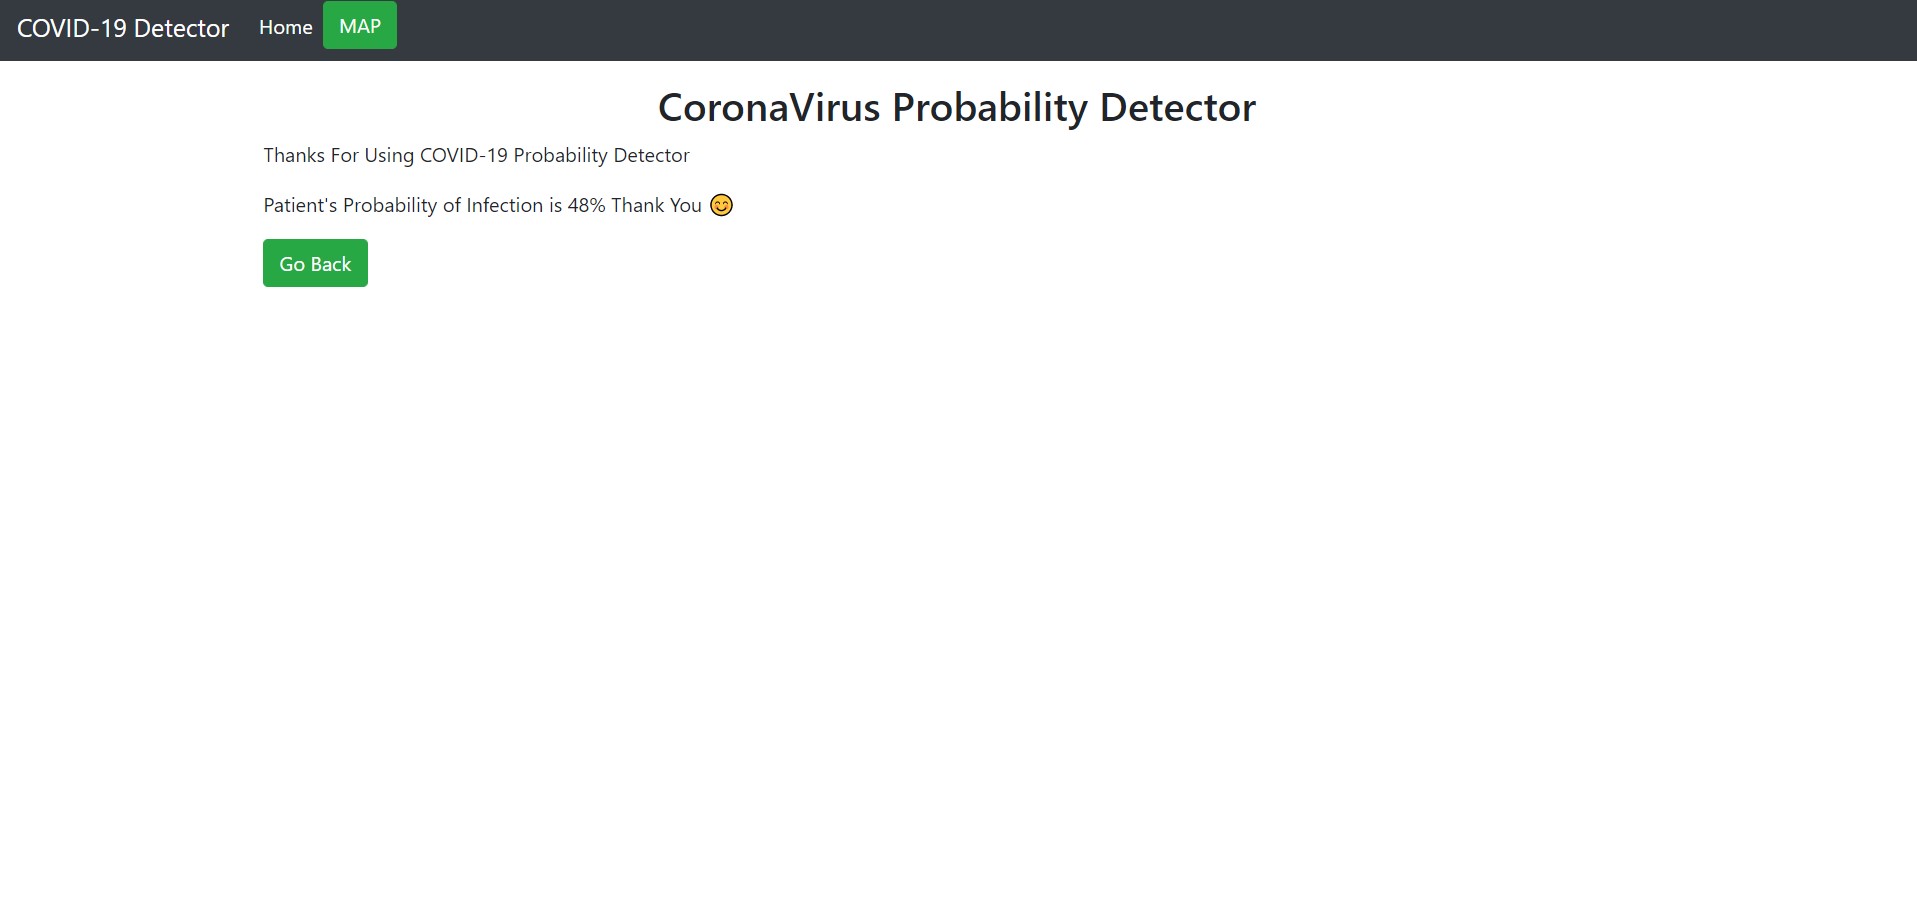Click the blank white page area
Screen dimensions: 1917x912
(x=958, y=600)
